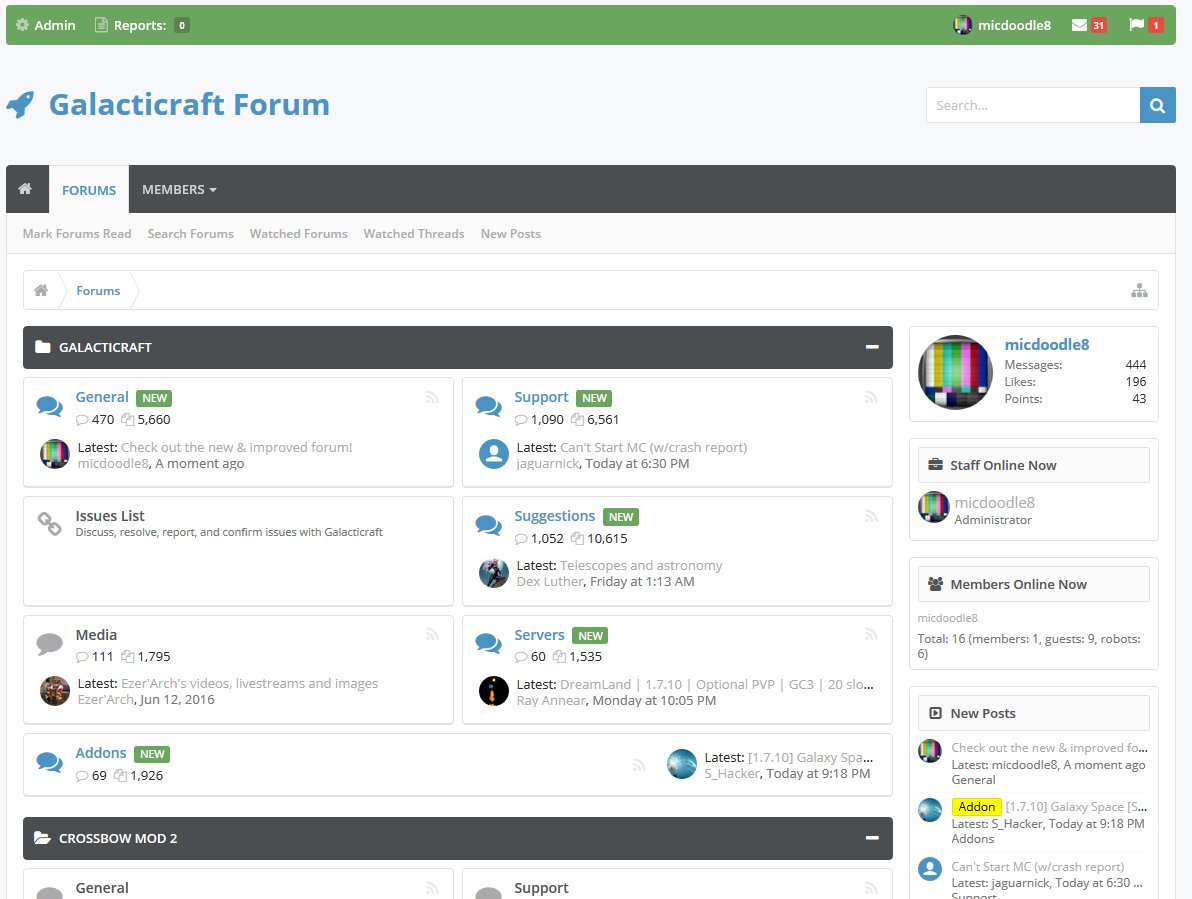Open Watched Threads

[x=414, y=234]
